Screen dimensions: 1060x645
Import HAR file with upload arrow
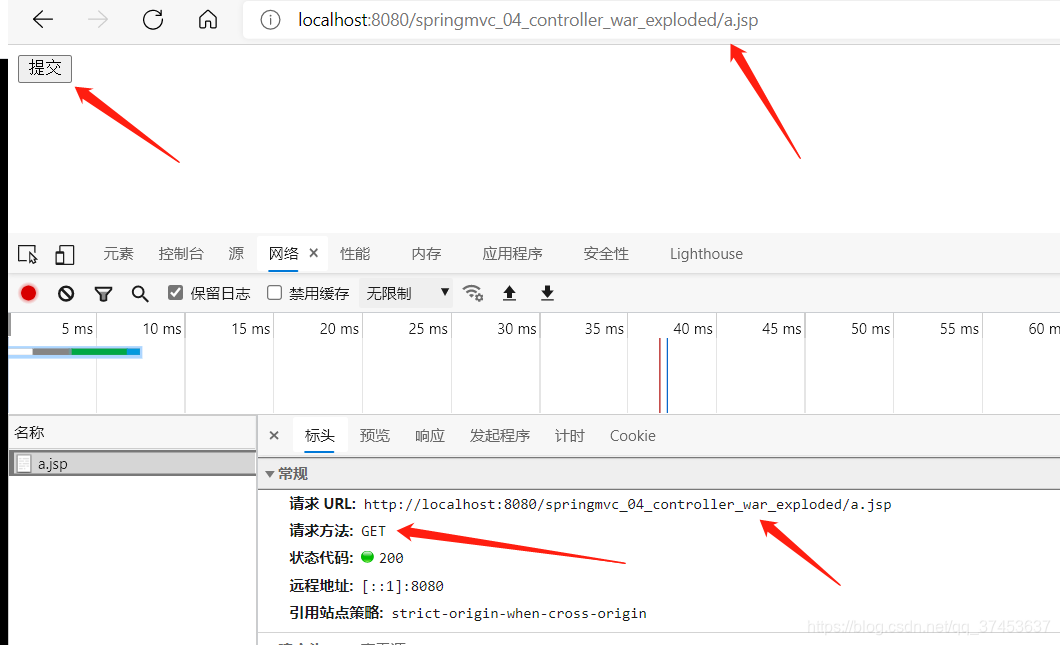pyautogui.click(x=510, y=293)
